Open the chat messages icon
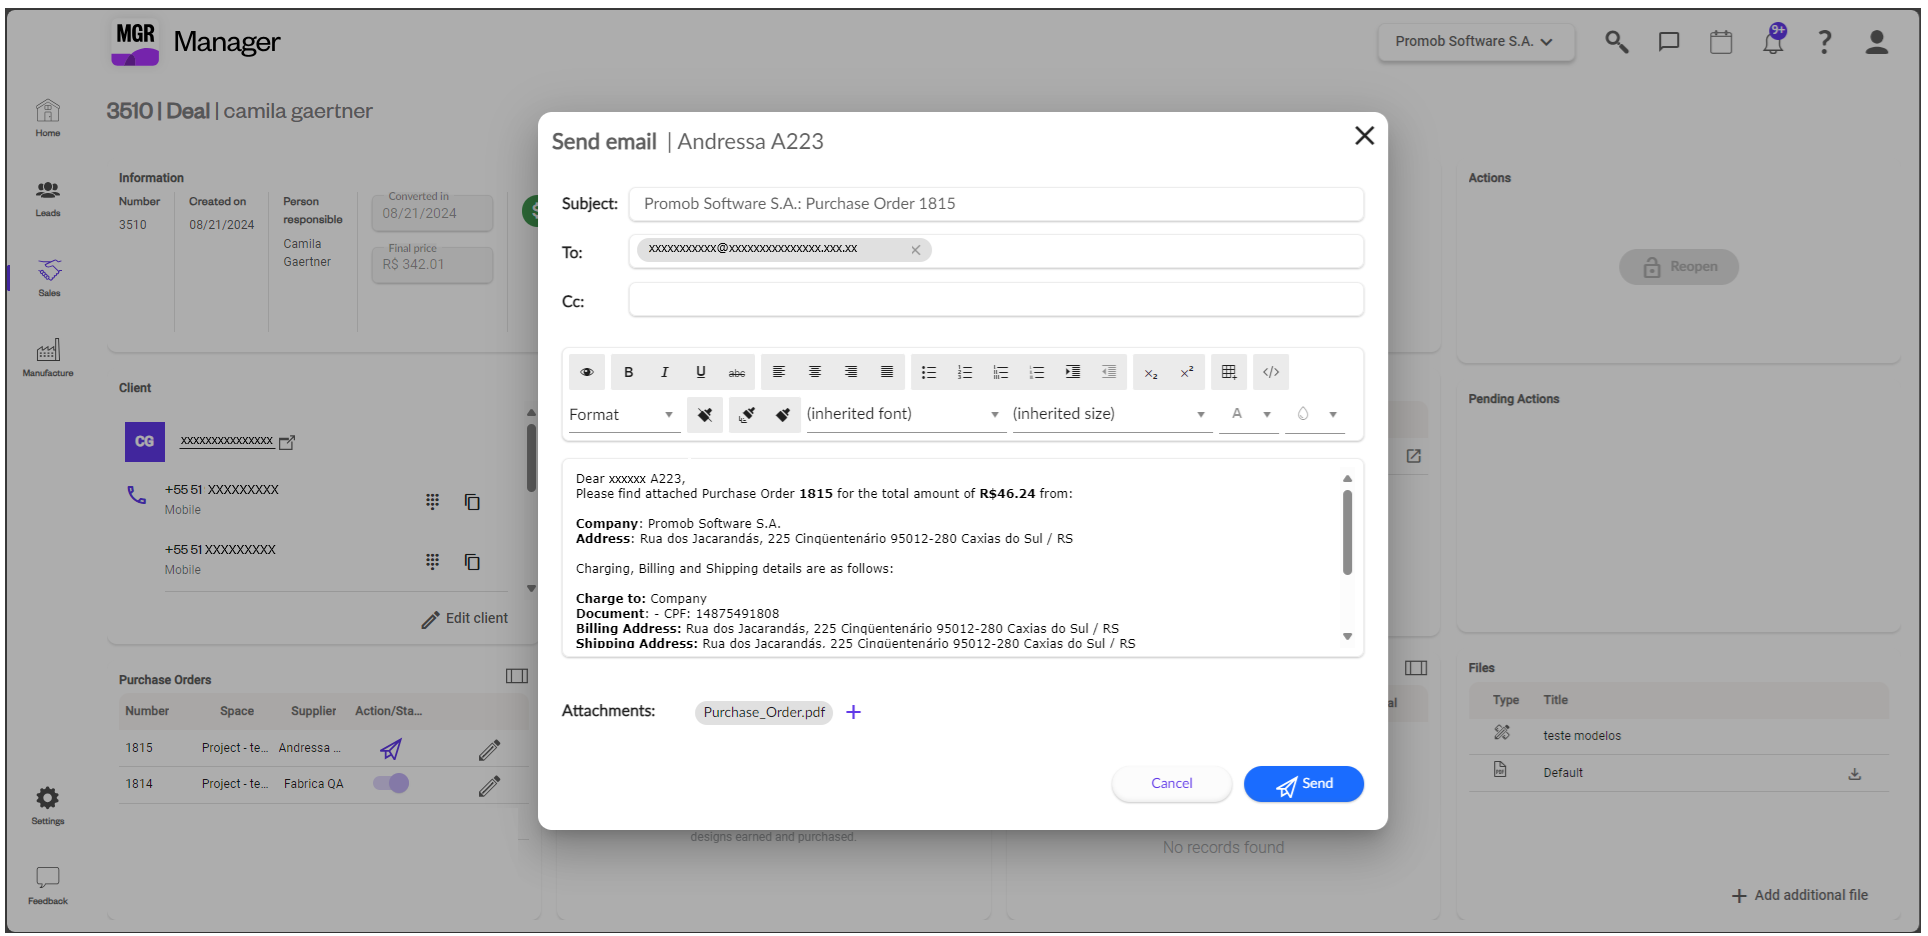 1669,42
